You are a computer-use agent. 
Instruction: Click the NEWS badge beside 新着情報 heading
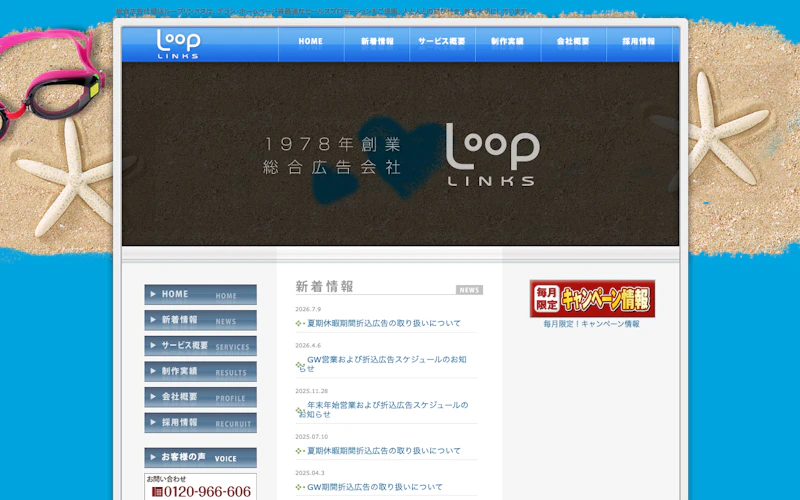tap(469, 290)
